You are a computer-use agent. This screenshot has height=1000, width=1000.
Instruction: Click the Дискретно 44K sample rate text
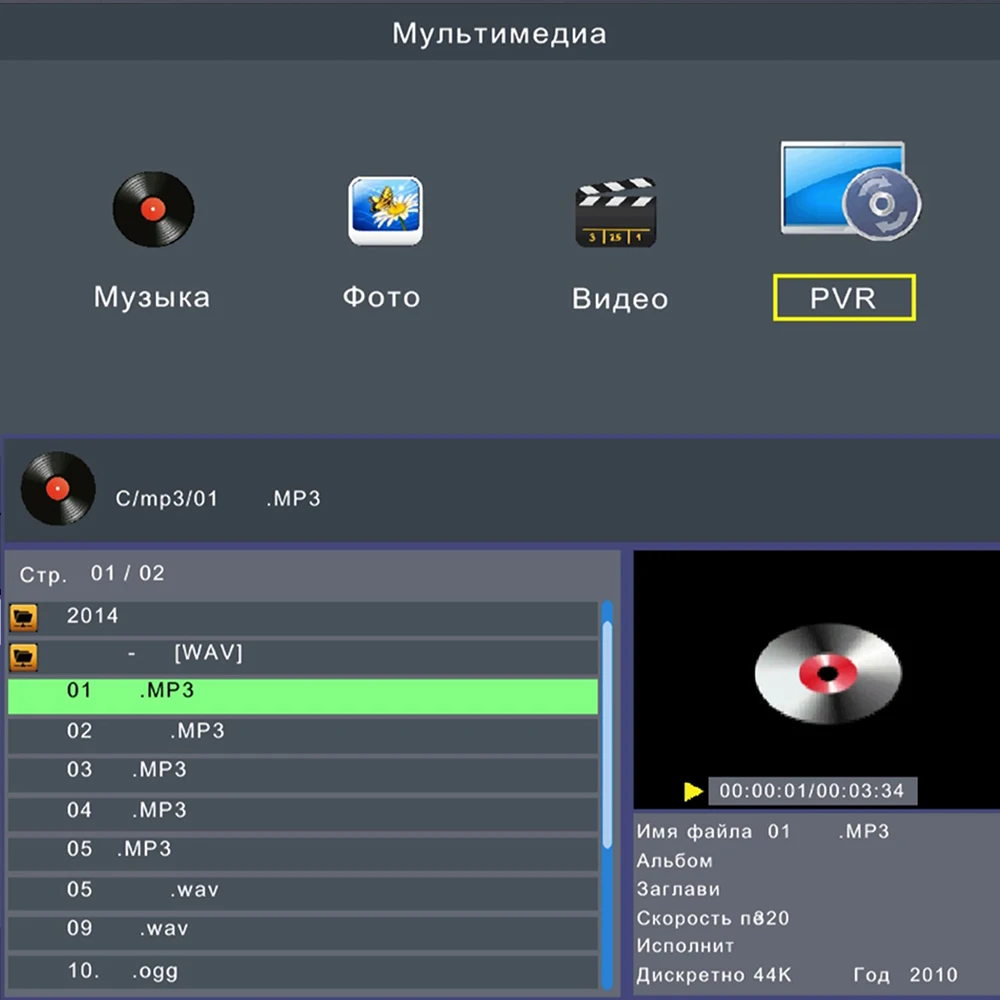[714, 975]
